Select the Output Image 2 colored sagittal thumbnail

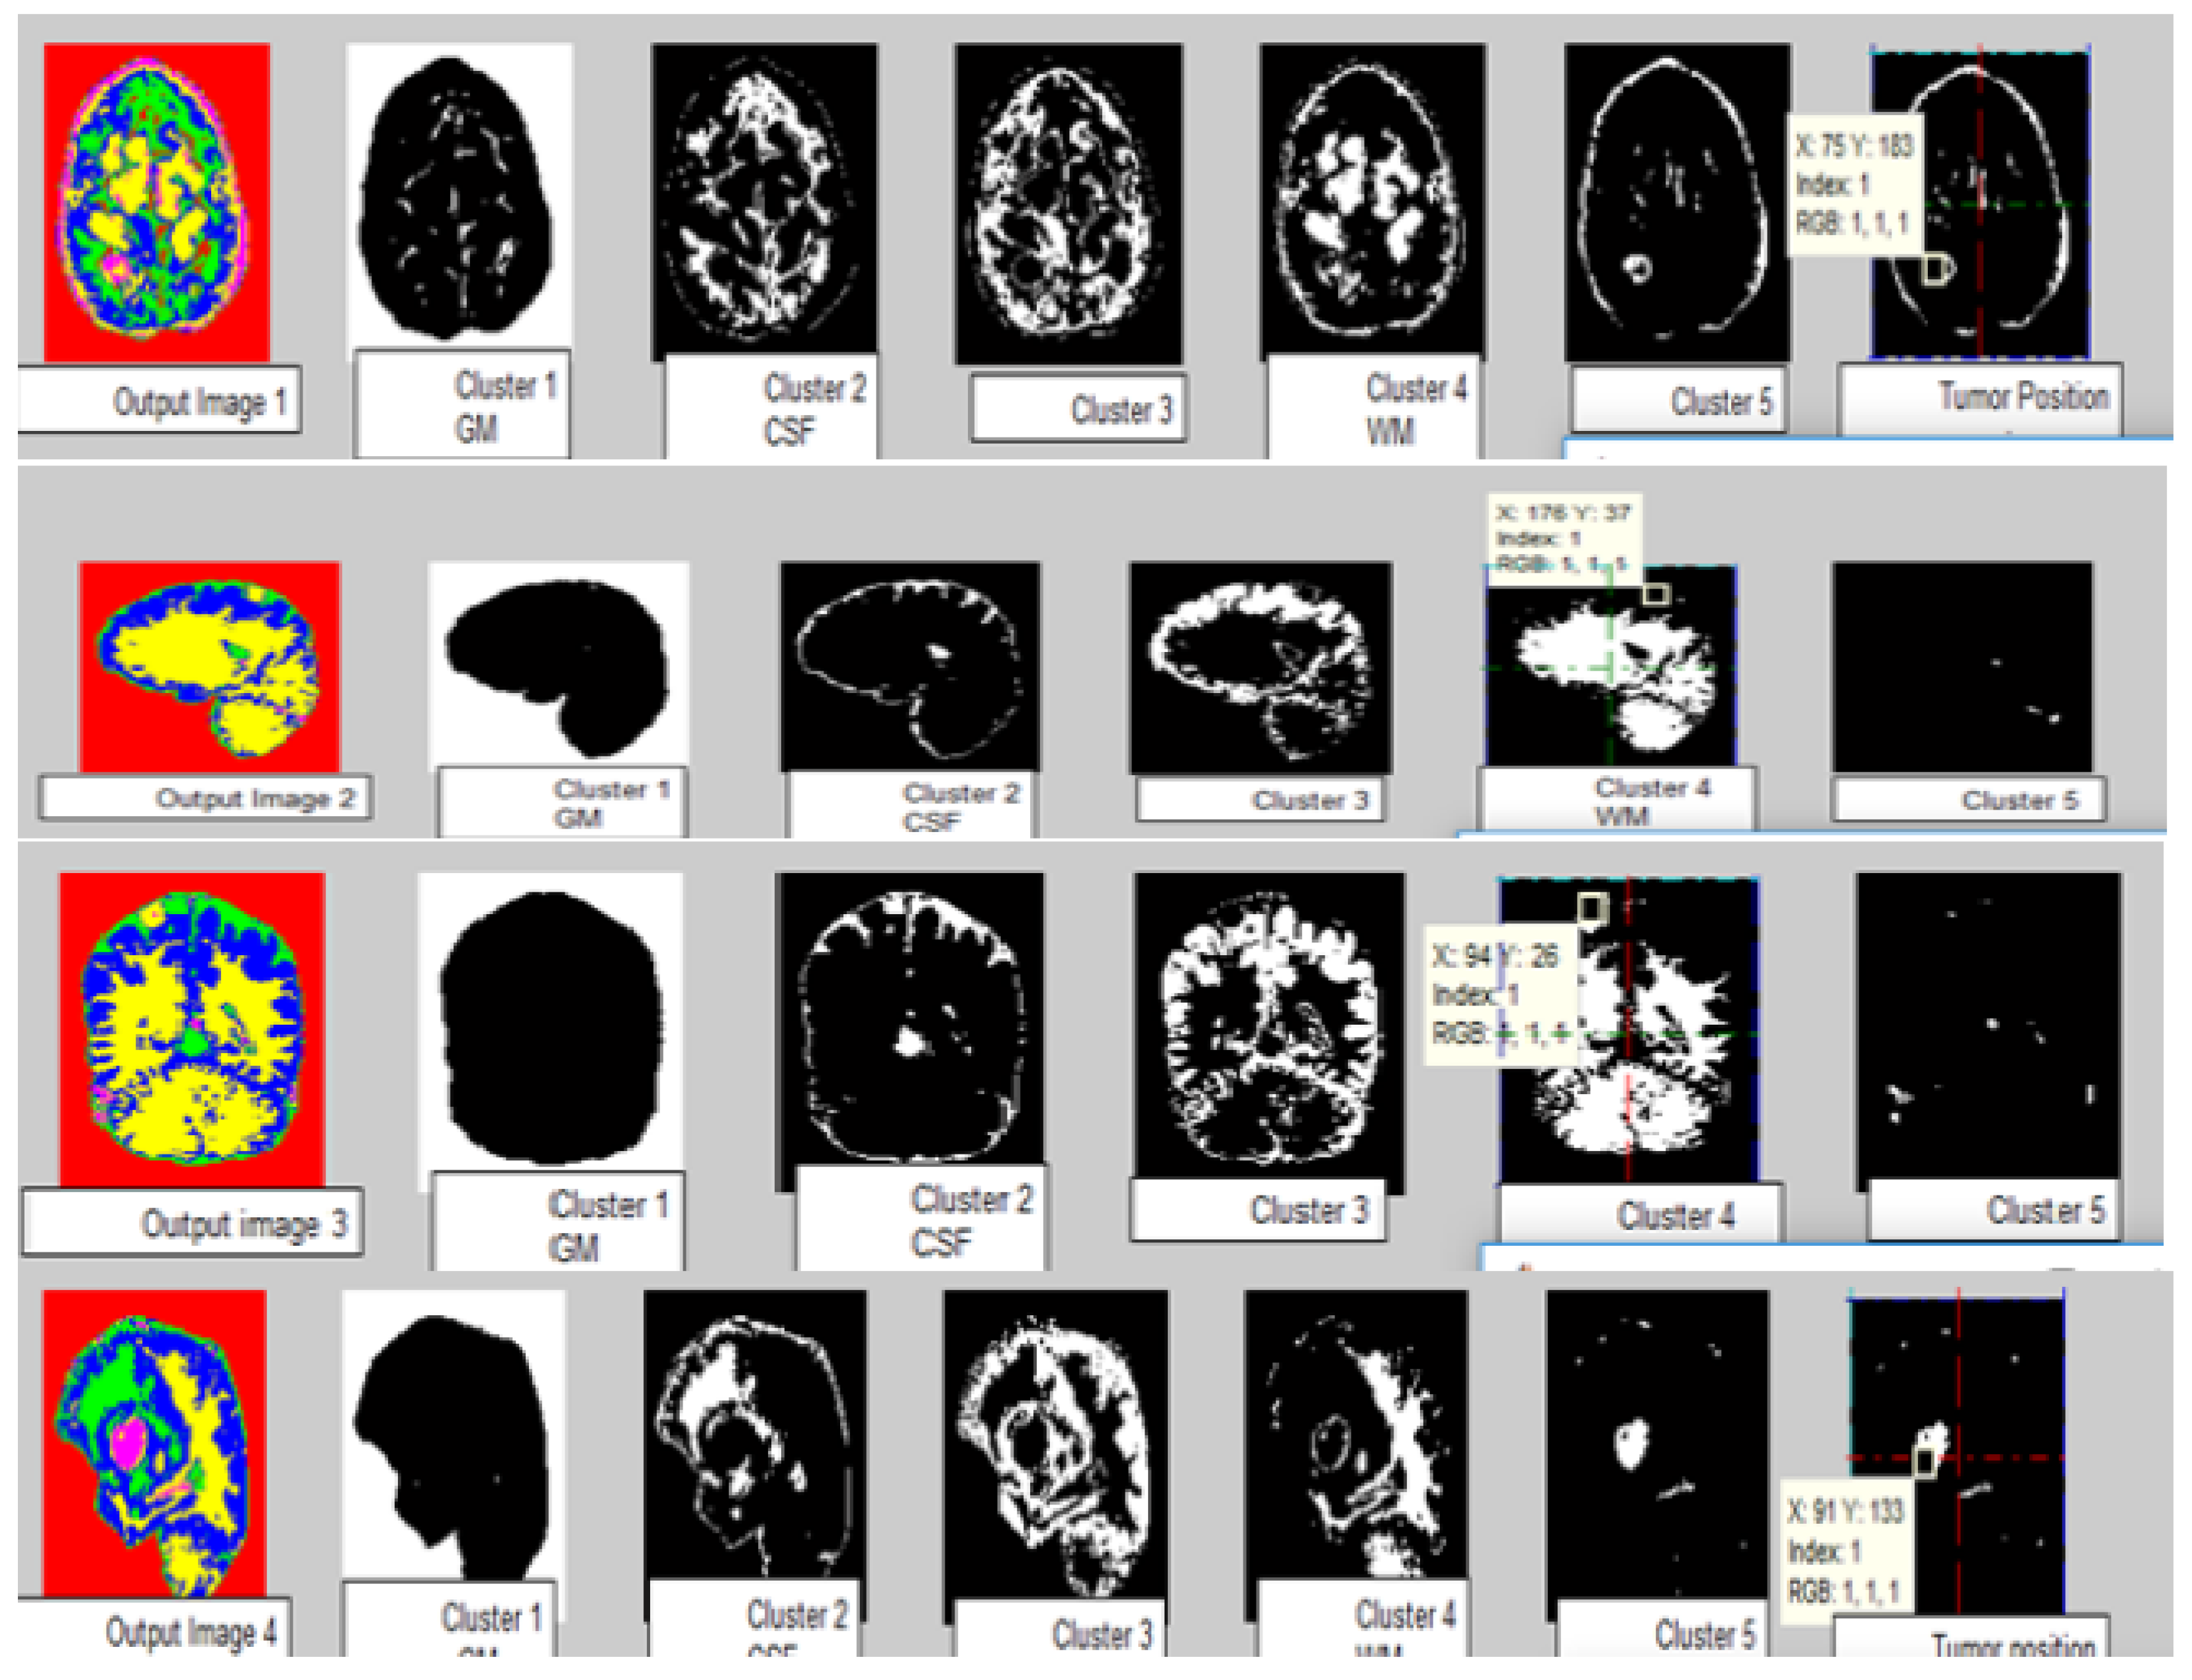209,667
